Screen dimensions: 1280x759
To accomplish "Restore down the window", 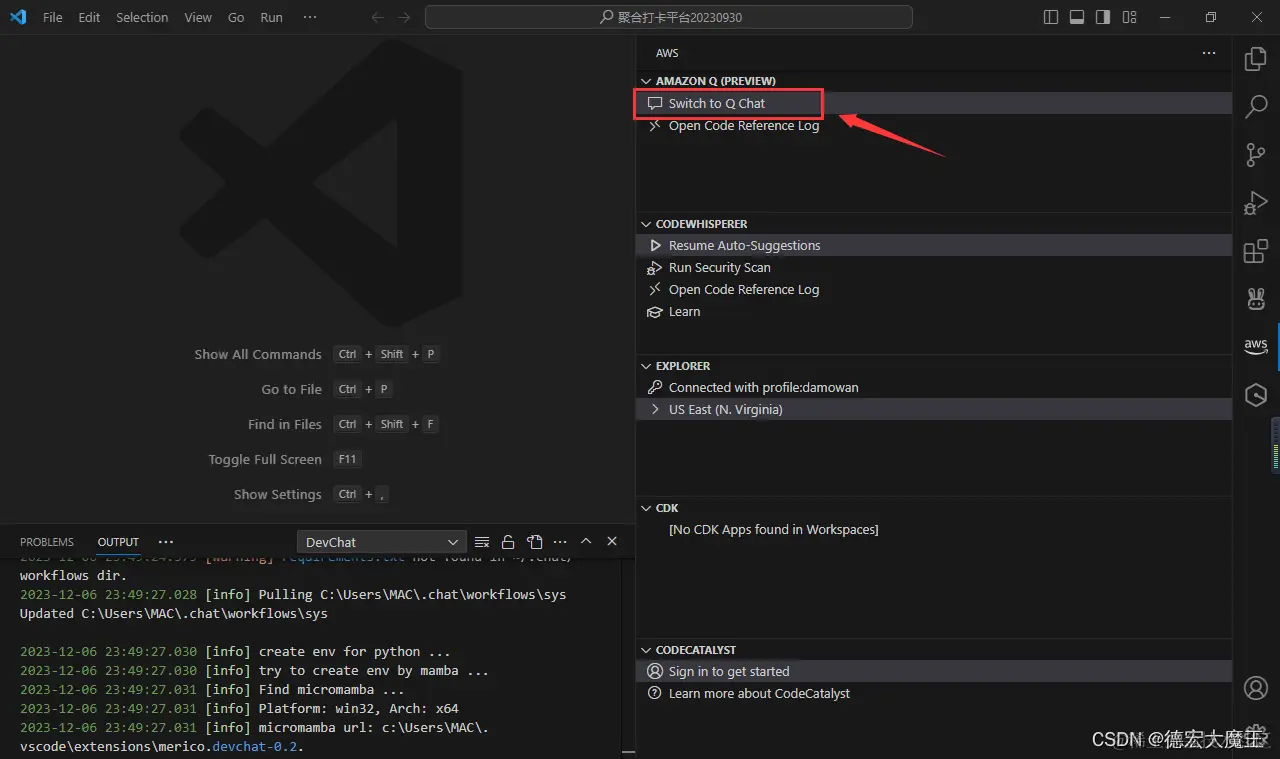I will [x=1211, y=17].
